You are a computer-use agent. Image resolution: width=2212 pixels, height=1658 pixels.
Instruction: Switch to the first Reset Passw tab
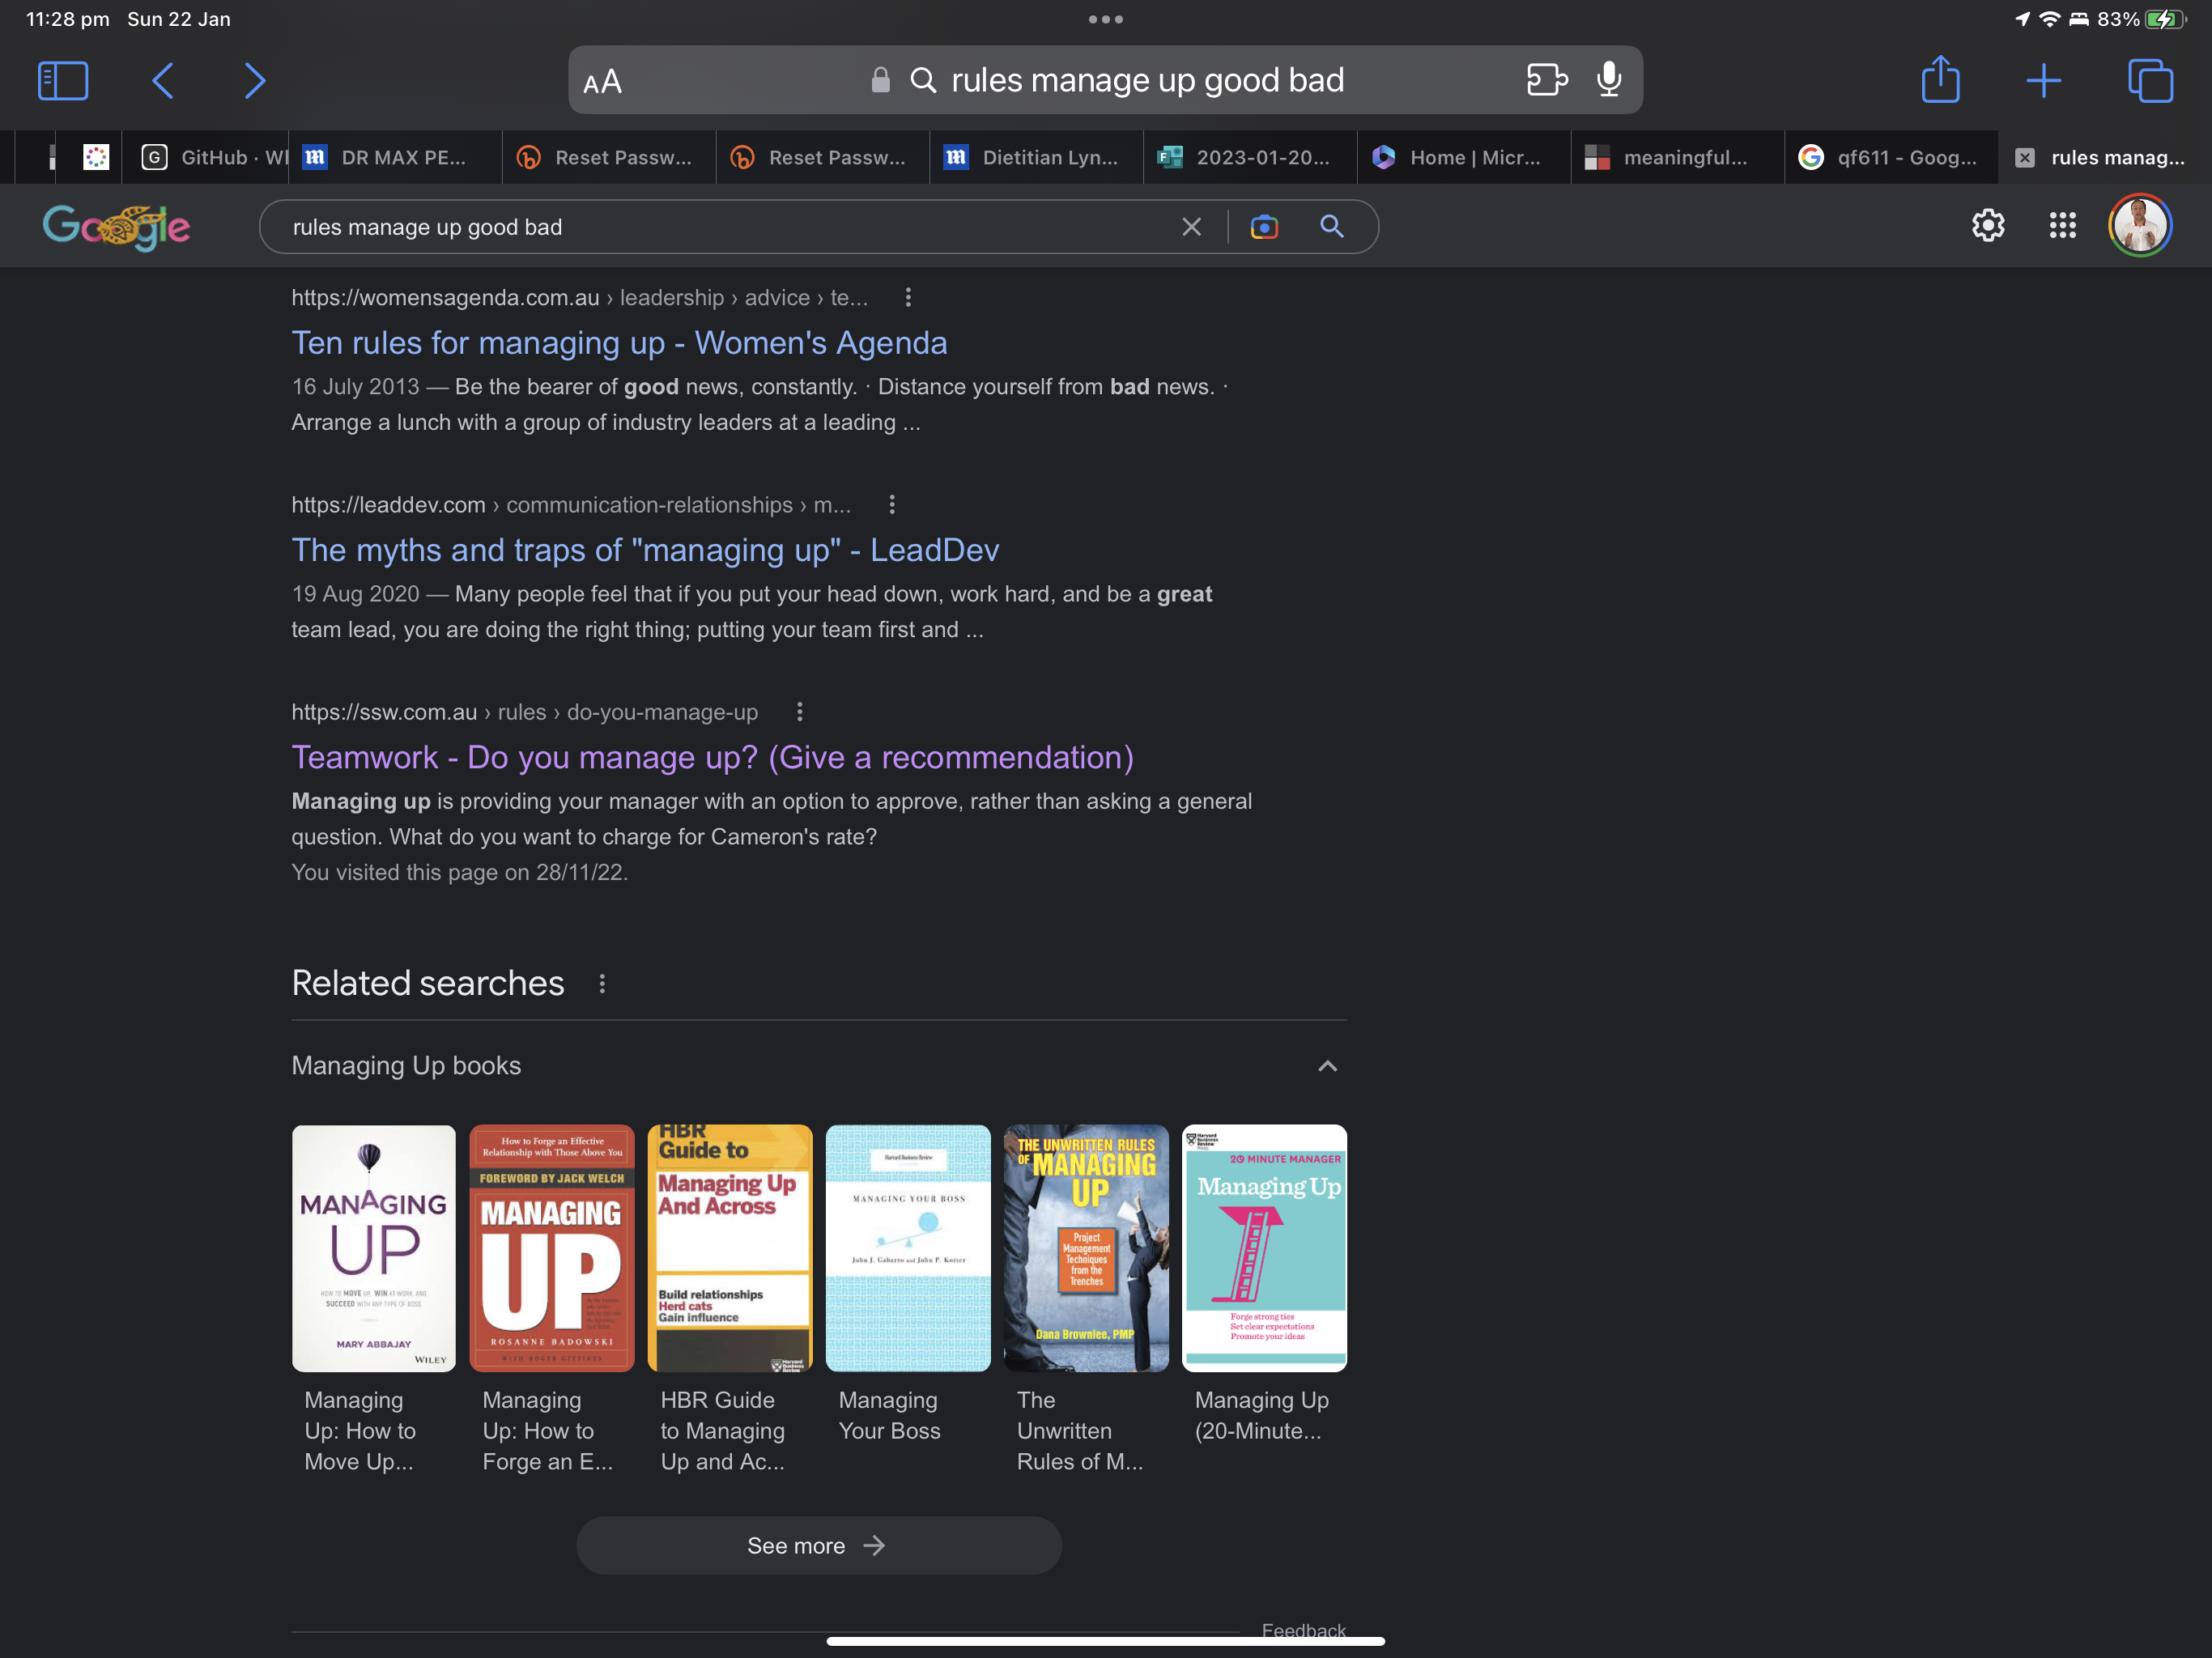coord(609,158)
